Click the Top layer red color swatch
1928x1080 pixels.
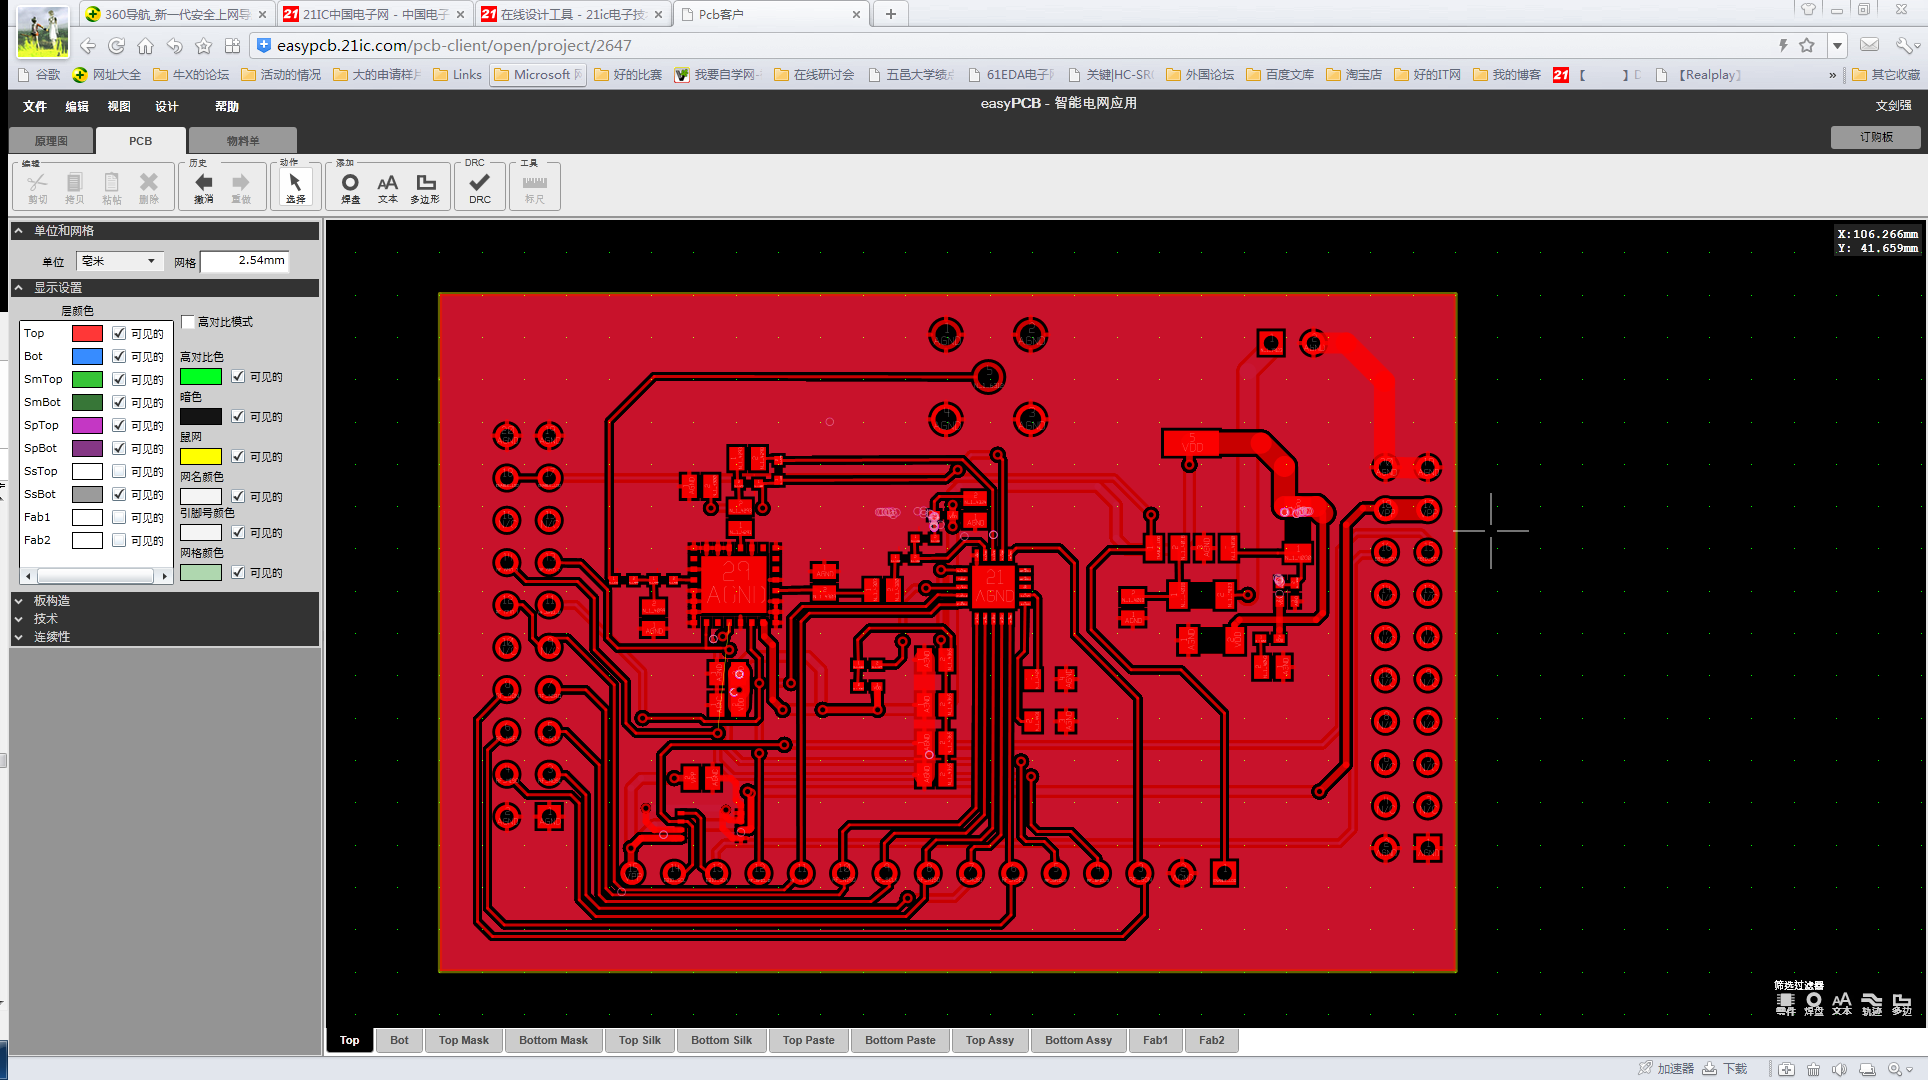(87, 333)
